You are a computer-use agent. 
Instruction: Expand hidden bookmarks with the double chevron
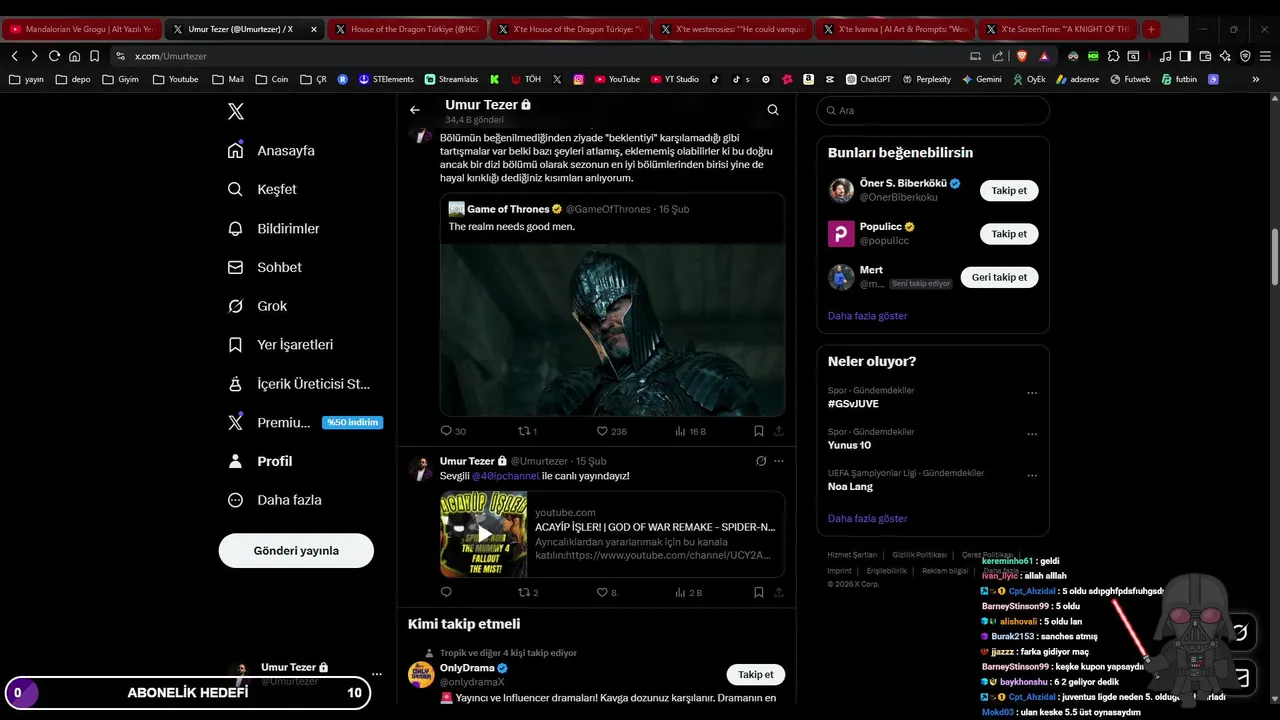[x=1256, y=79]
